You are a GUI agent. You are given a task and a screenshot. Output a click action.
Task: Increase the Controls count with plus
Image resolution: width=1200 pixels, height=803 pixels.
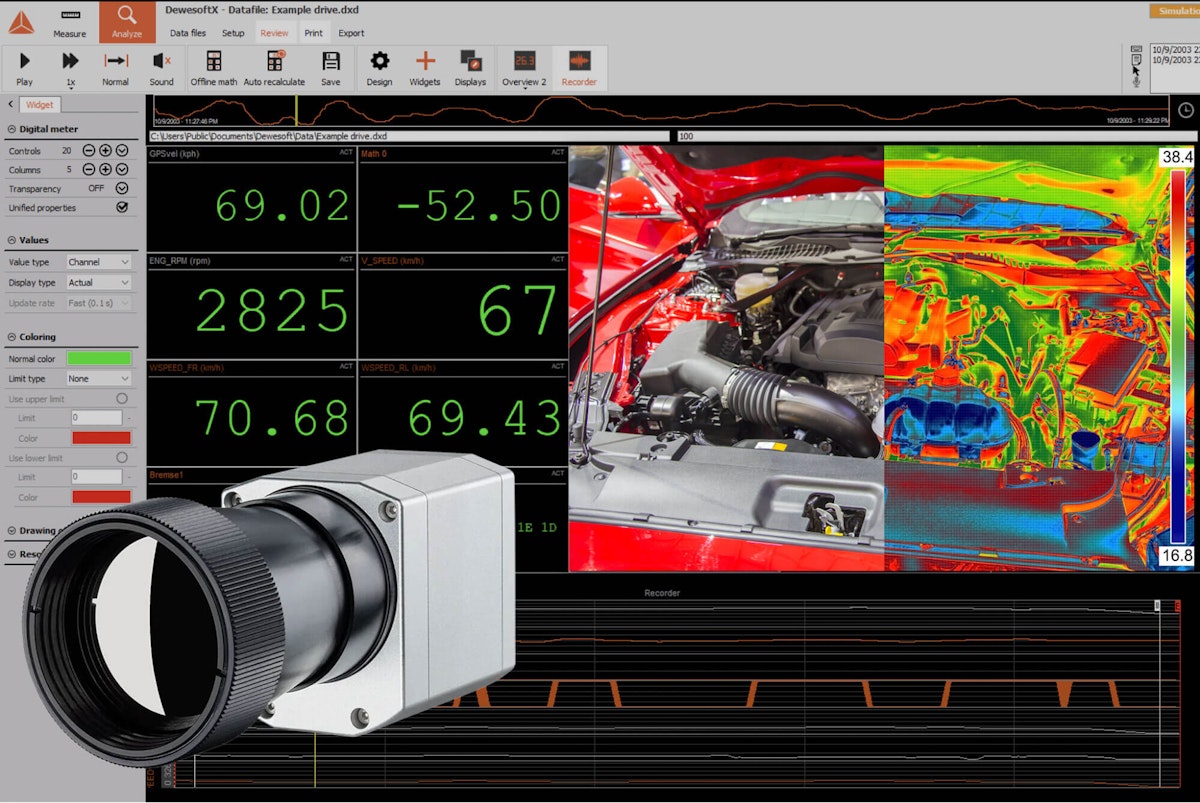(105, 150)
